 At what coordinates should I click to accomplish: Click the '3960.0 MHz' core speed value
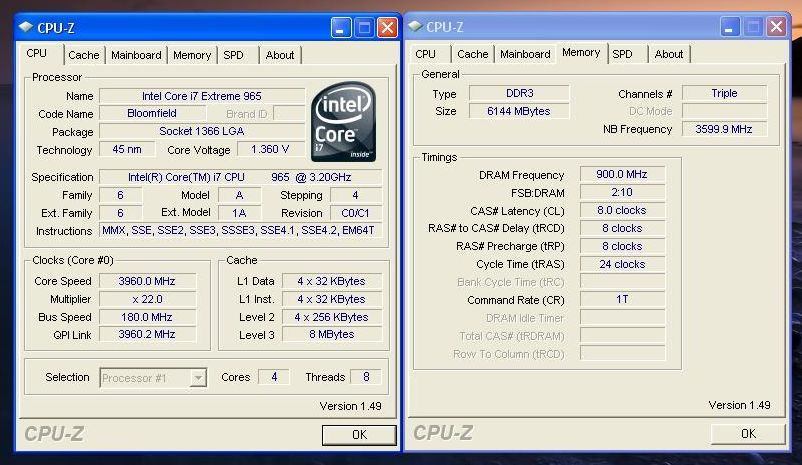[x=147, y=281]
